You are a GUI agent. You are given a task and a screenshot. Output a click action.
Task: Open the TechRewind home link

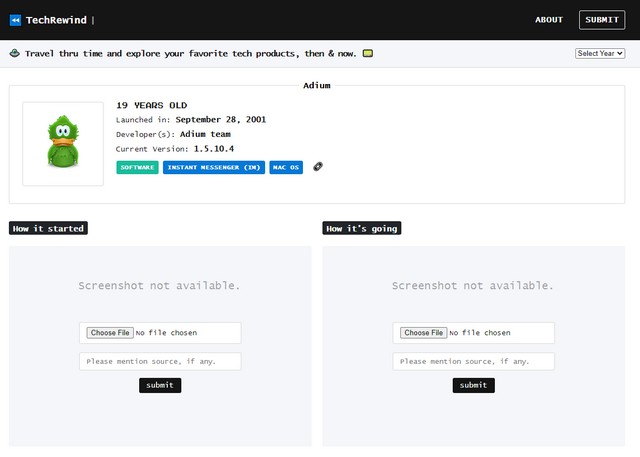click(x=56, y=20)
